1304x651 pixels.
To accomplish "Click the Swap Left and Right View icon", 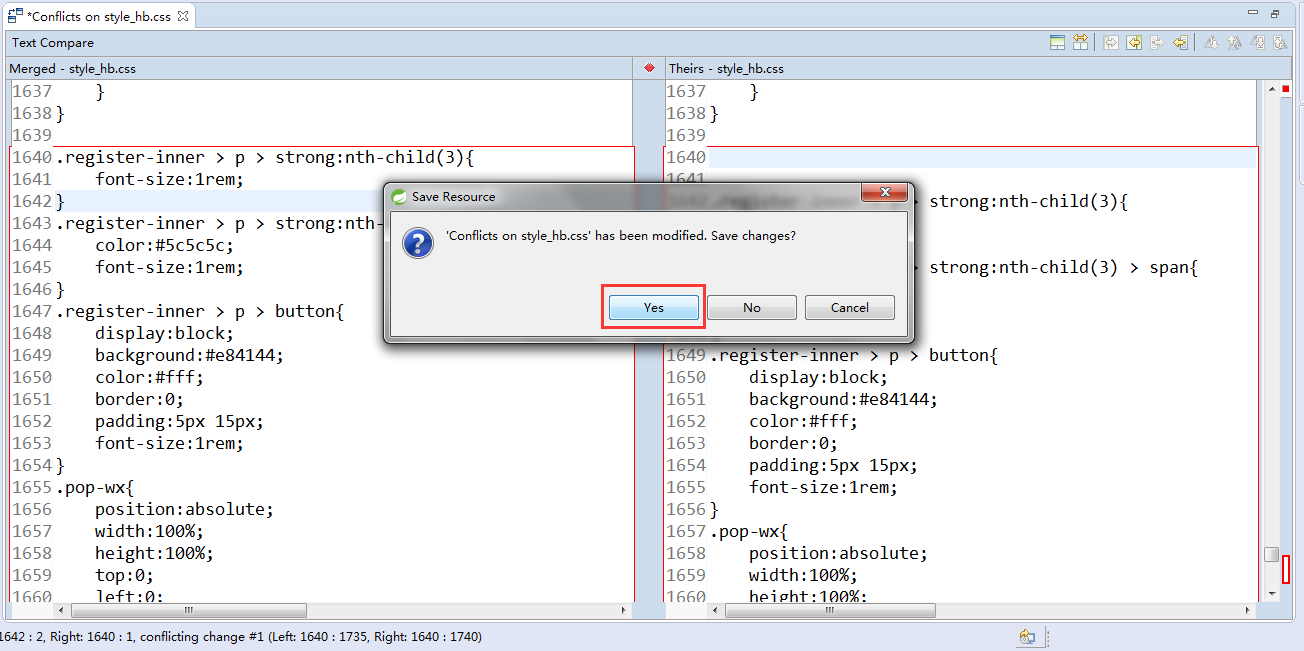I will (1080, 42).
